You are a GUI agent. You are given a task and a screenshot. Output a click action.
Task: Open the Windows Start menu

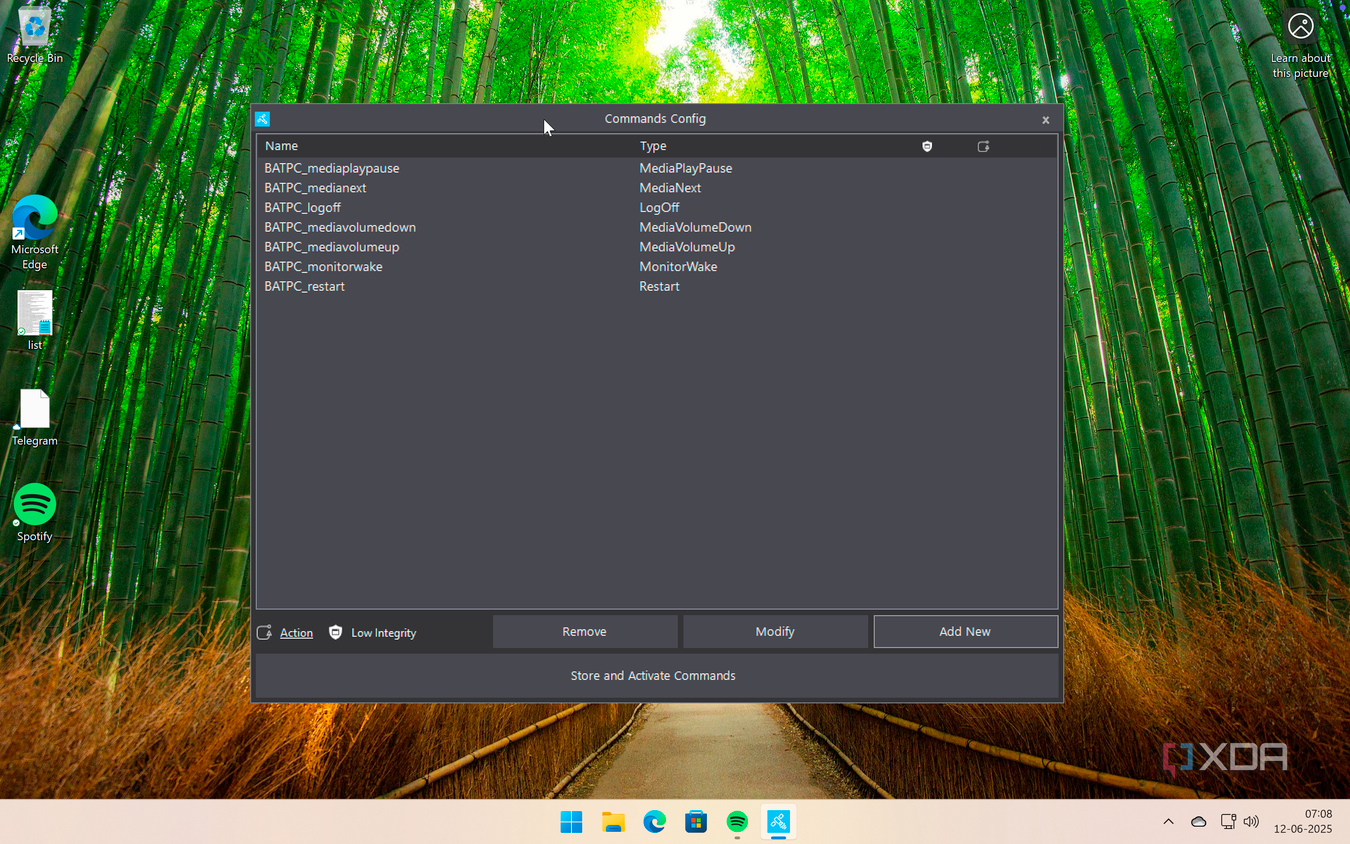pos(572,822)
